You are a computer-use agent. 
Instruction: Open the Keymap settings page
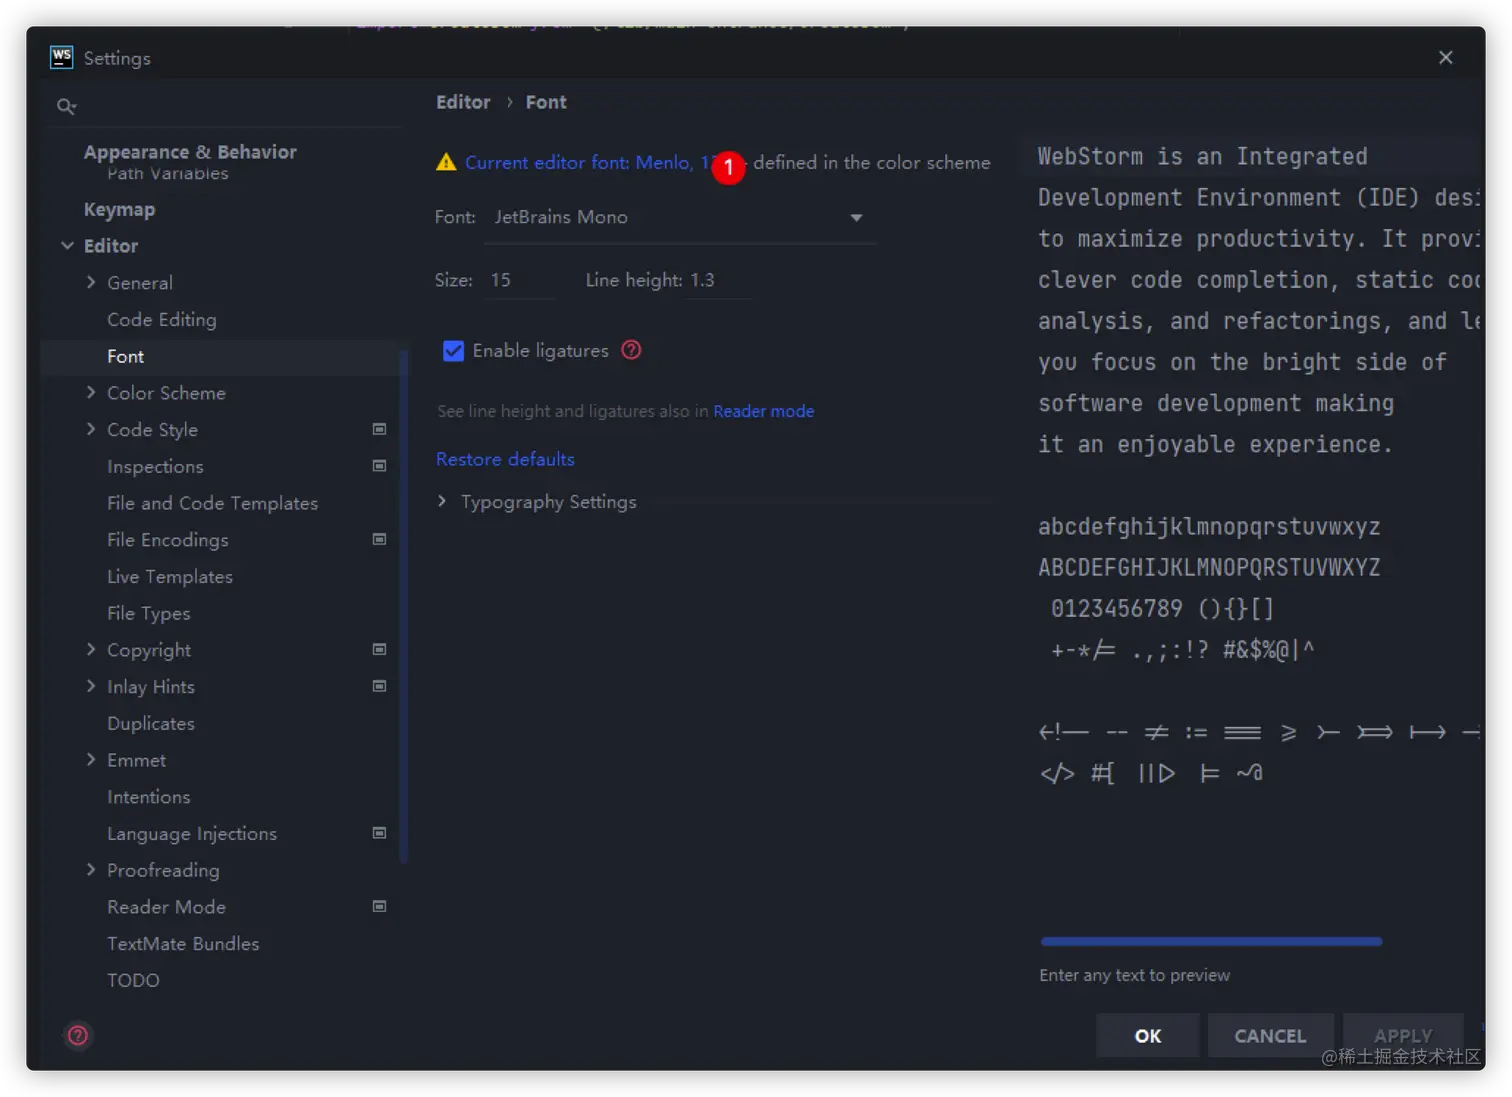(x=119, y=210)
